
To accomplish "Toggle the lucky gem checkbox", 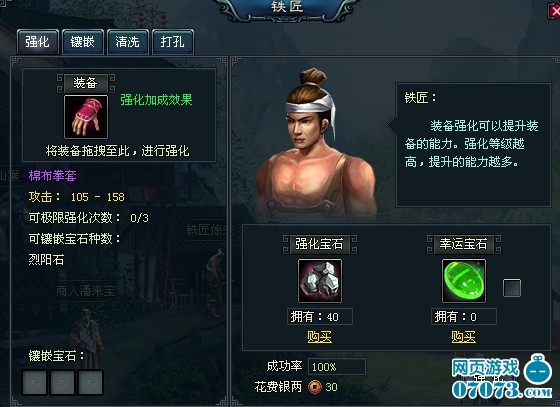I will tap(512, 288).
